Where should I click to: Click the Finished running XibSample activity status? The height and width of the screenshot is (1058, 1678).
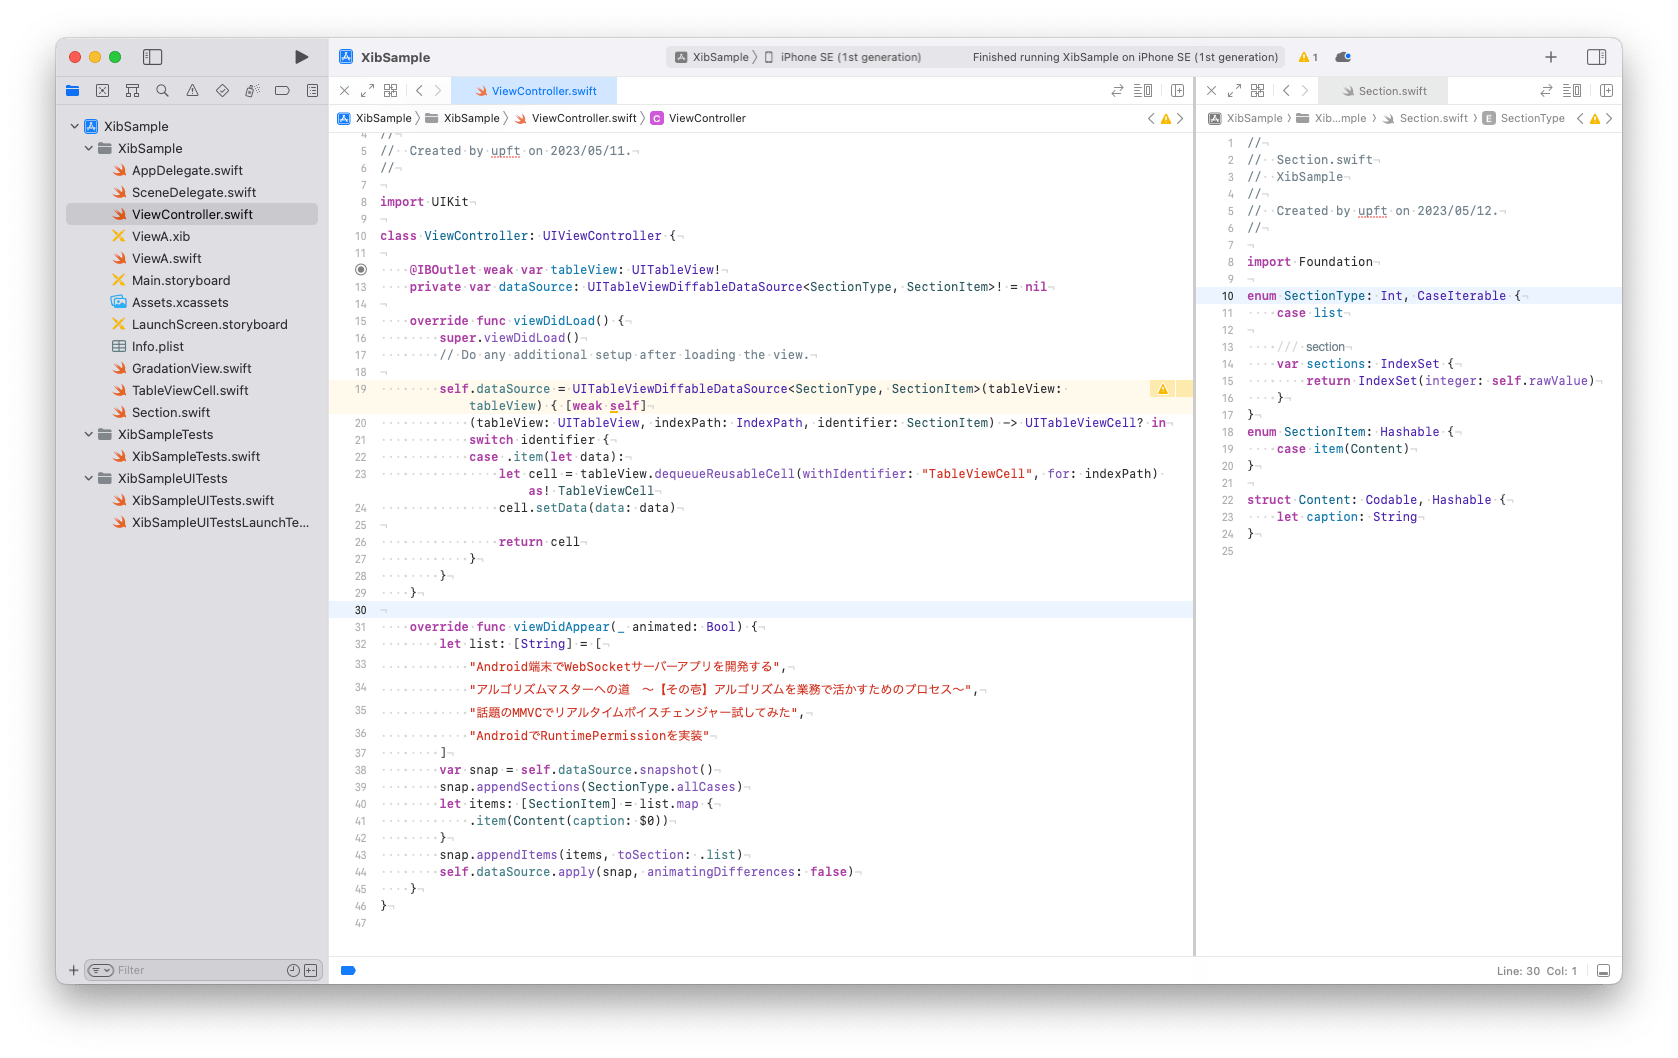1125,57
